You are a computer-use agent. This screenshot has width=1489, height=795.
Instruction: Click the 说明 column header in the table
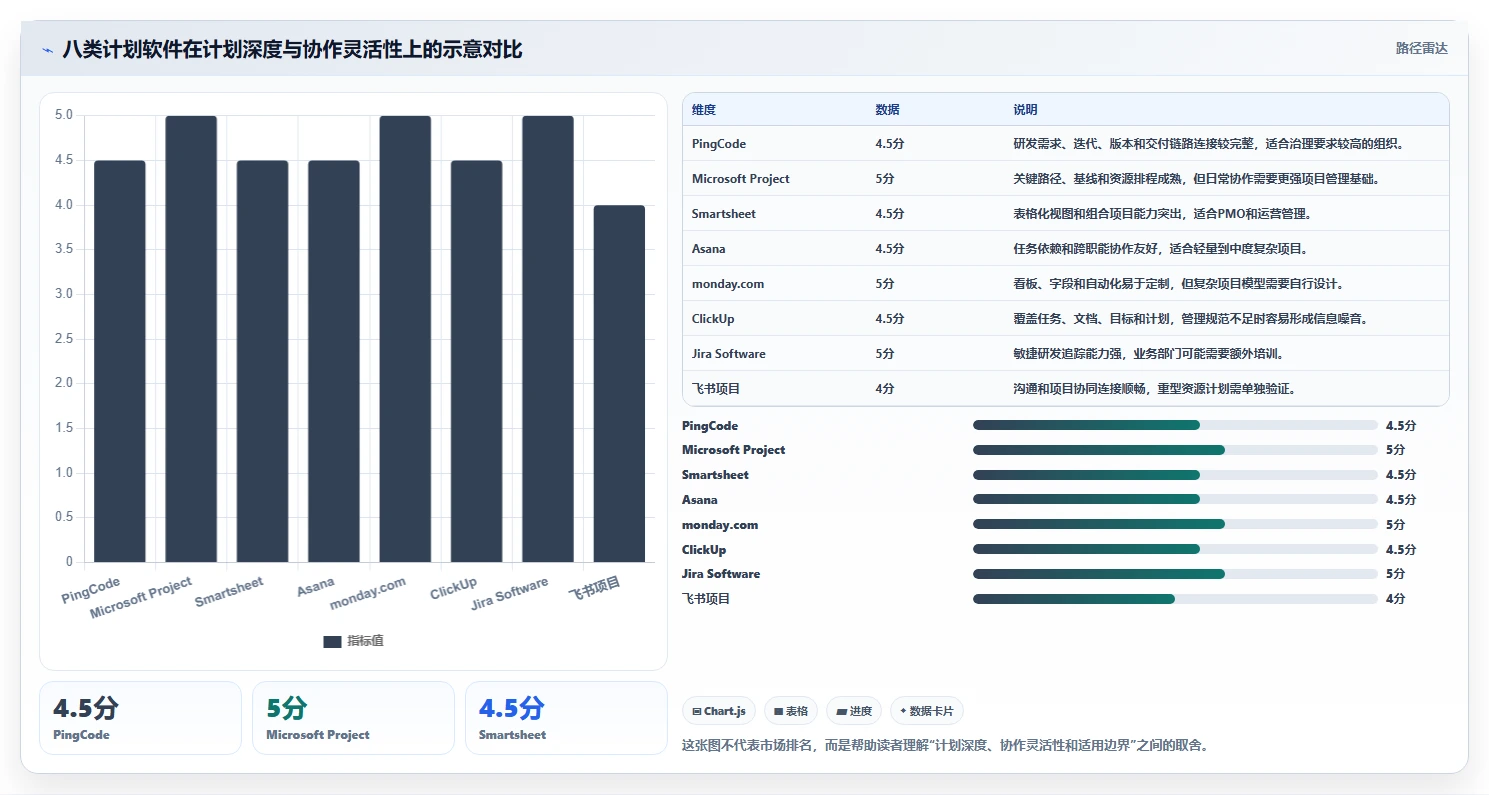pyautogui.click(x=1025, y=110)
